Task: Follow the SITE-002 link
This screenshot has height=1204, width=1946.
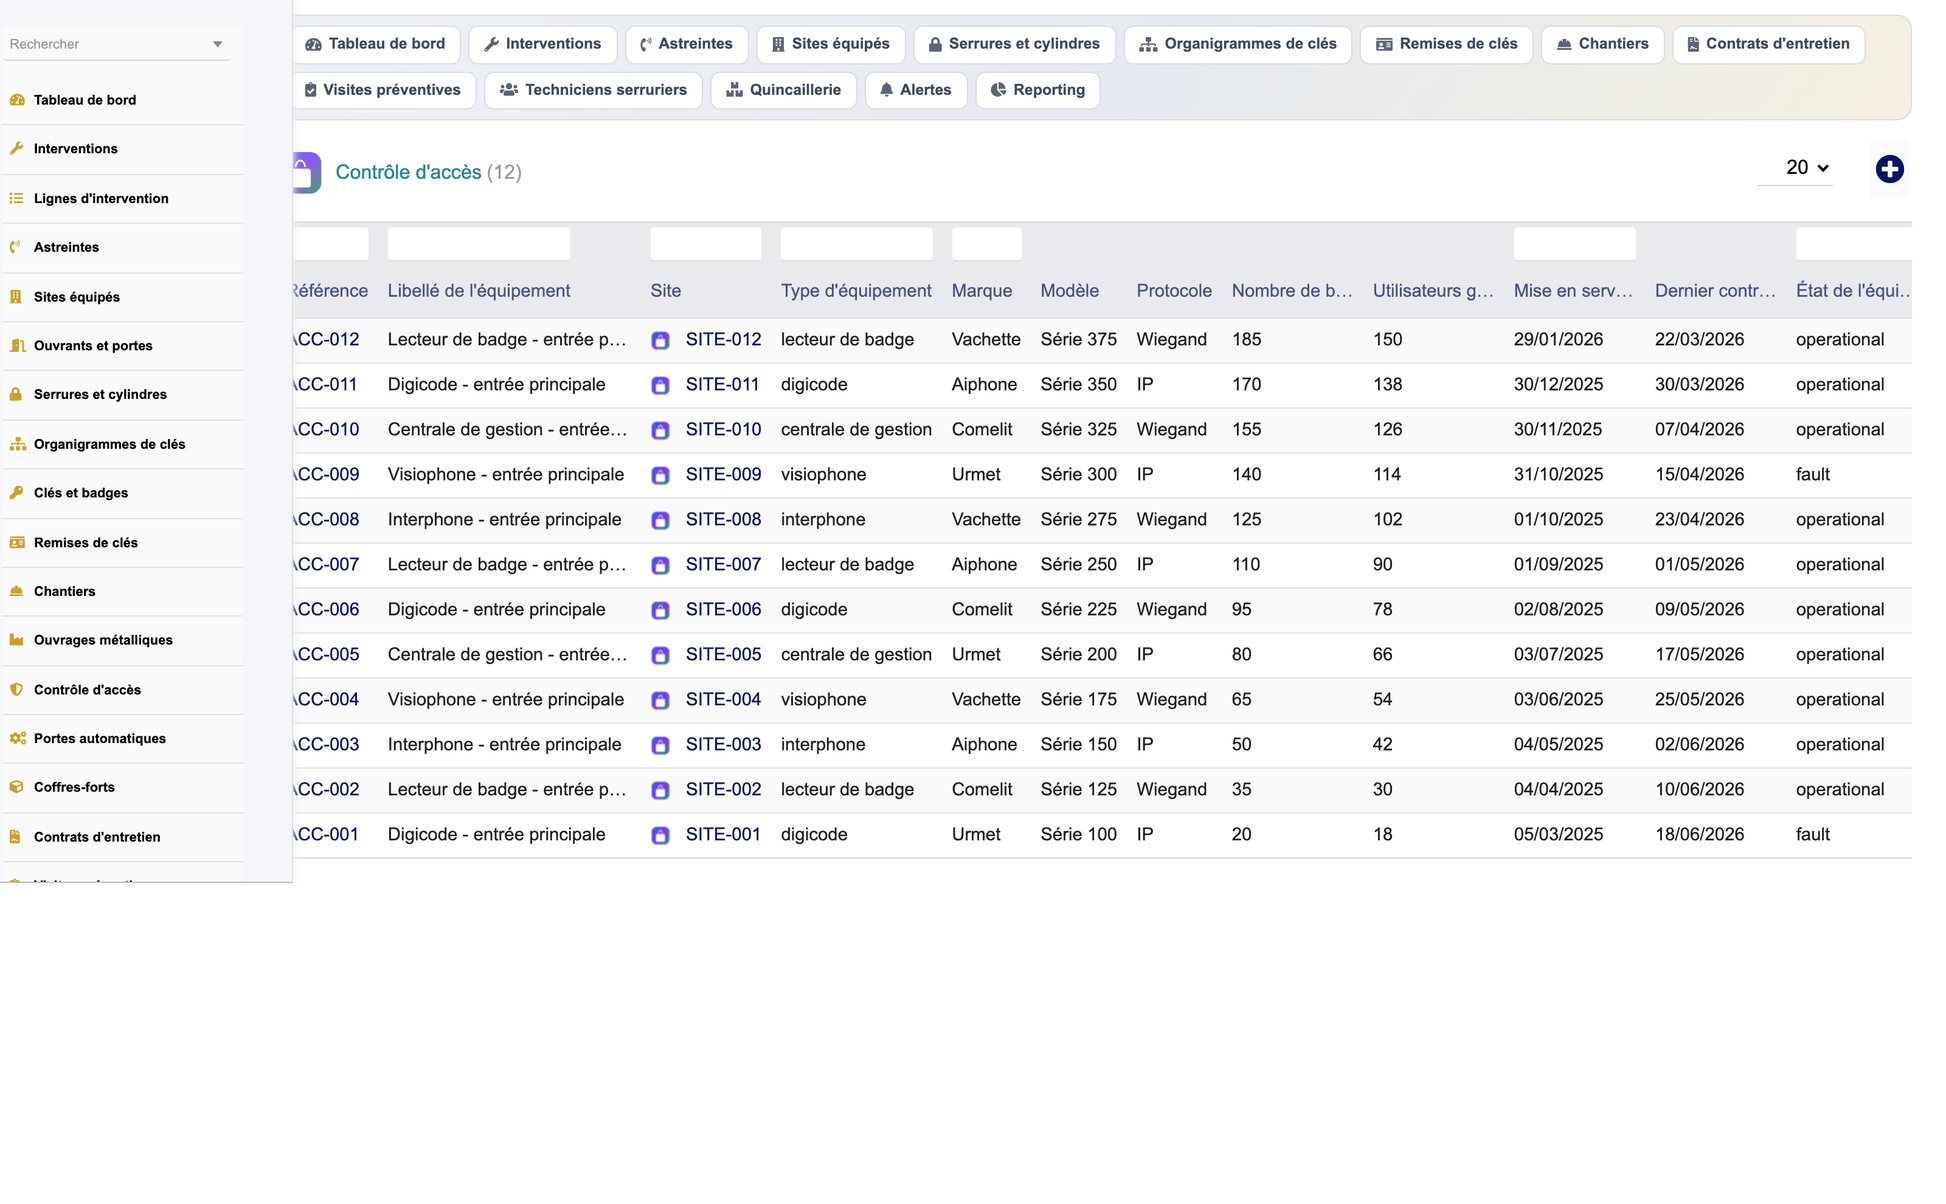Action: (723, 790)
